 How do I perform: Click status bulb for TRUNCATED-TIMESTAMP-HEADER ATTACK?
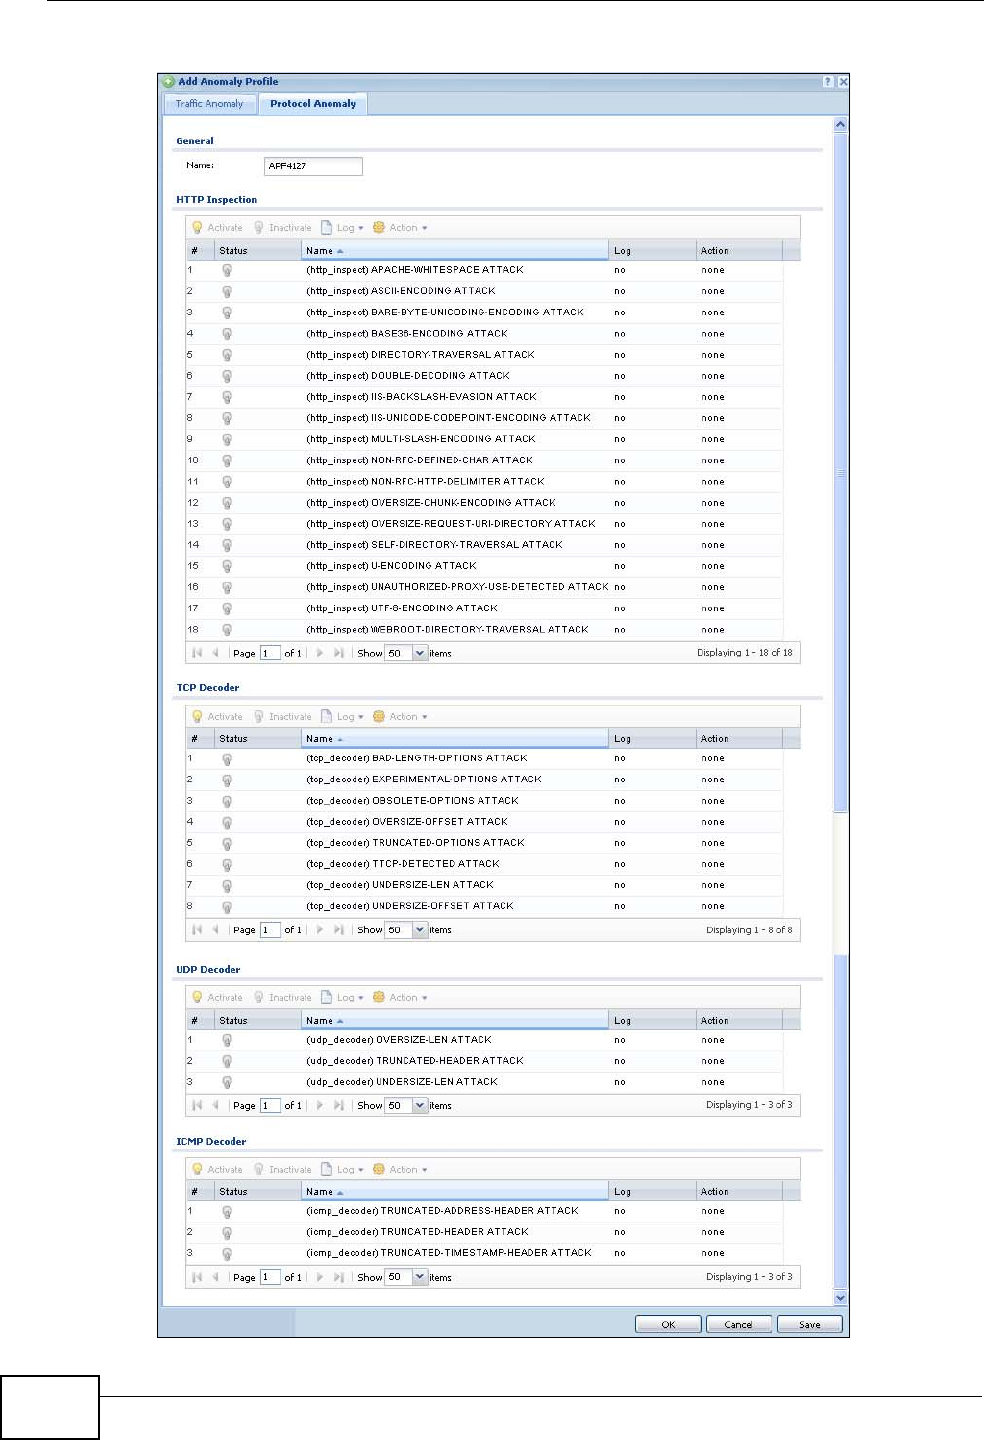(227, 1253)
